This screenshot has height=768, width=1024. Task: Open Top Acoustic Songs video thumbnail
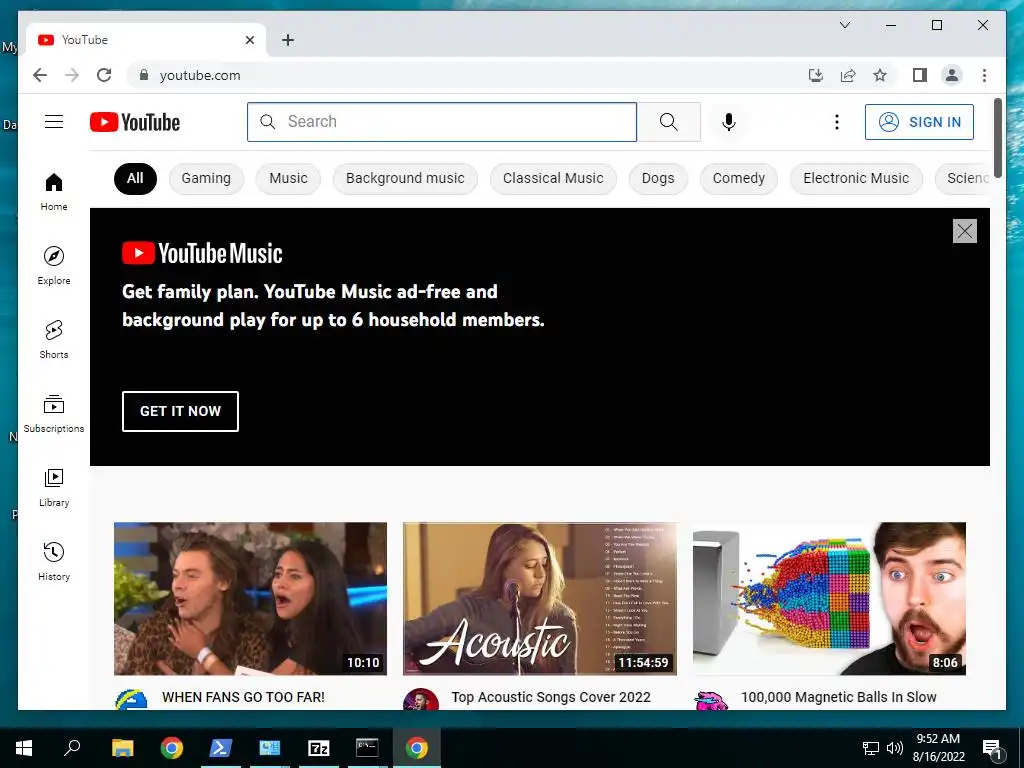click(x=539, y=598)
